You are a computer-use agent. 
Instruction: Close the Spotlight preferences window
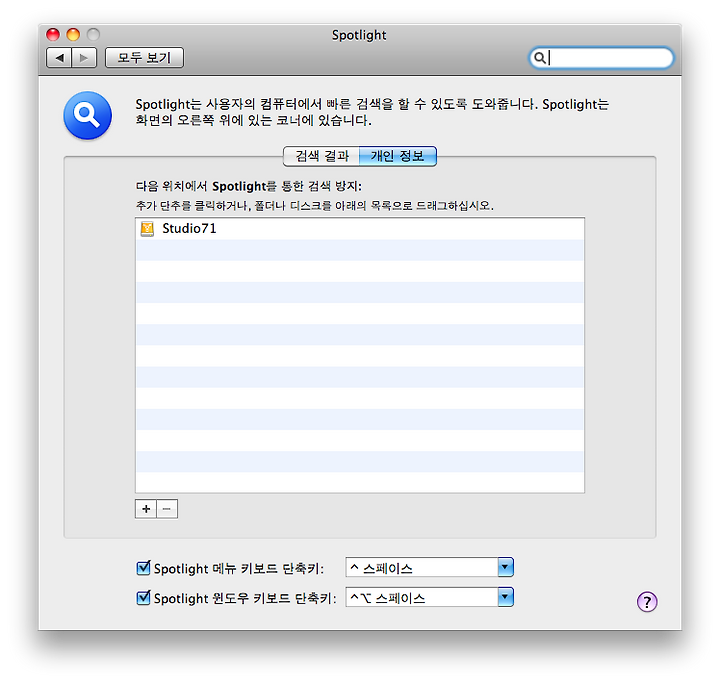point(53,34)
